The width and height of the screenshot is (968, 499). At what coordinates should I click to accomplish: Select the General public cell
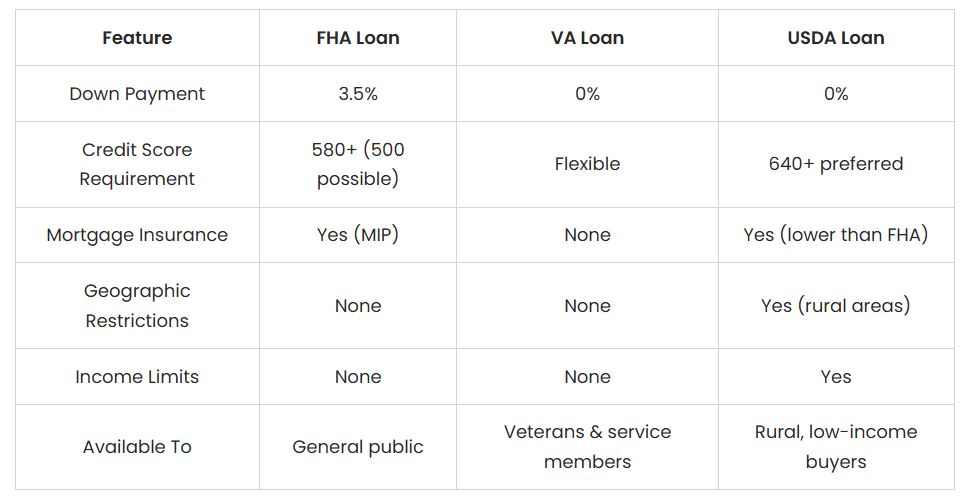pyautogui.click(x=358, y=447)
